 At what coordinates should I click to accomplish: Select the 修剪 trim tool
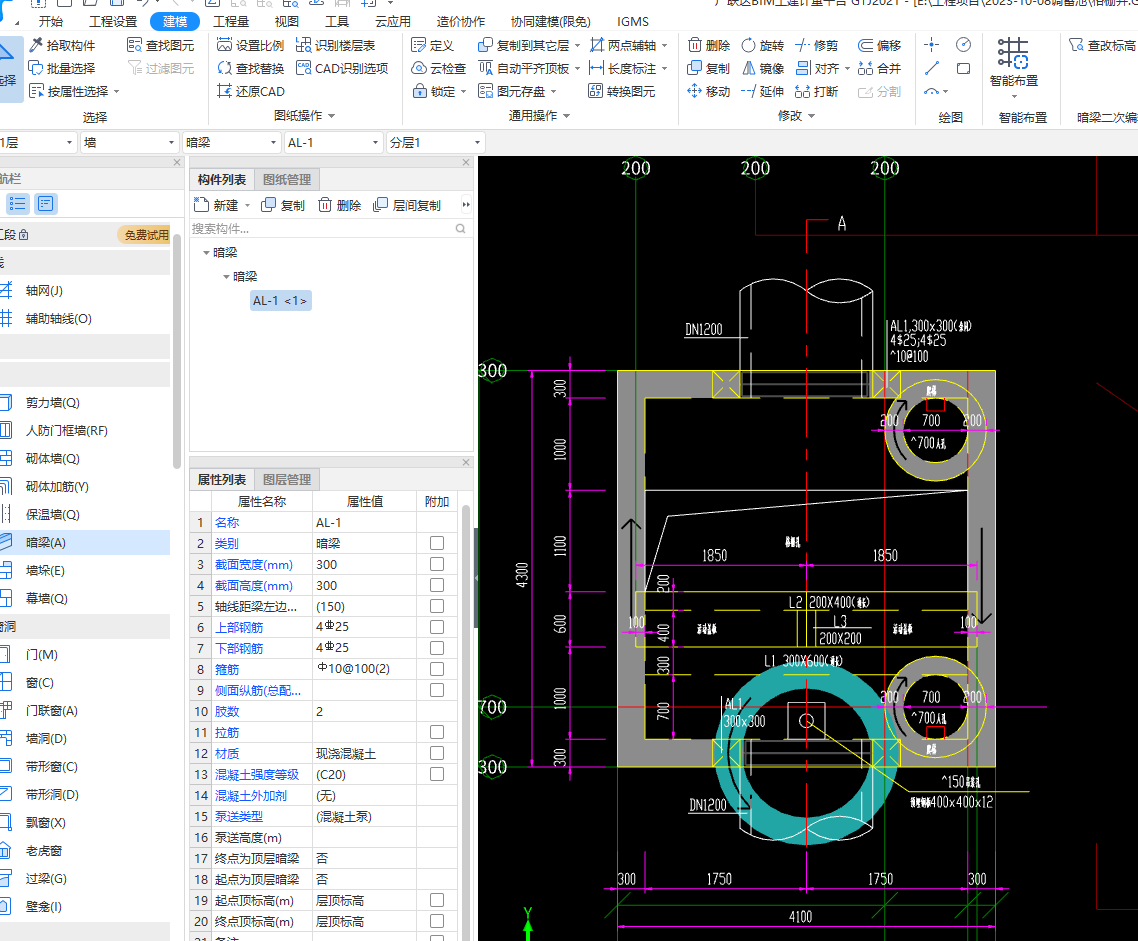click(816, 45)
